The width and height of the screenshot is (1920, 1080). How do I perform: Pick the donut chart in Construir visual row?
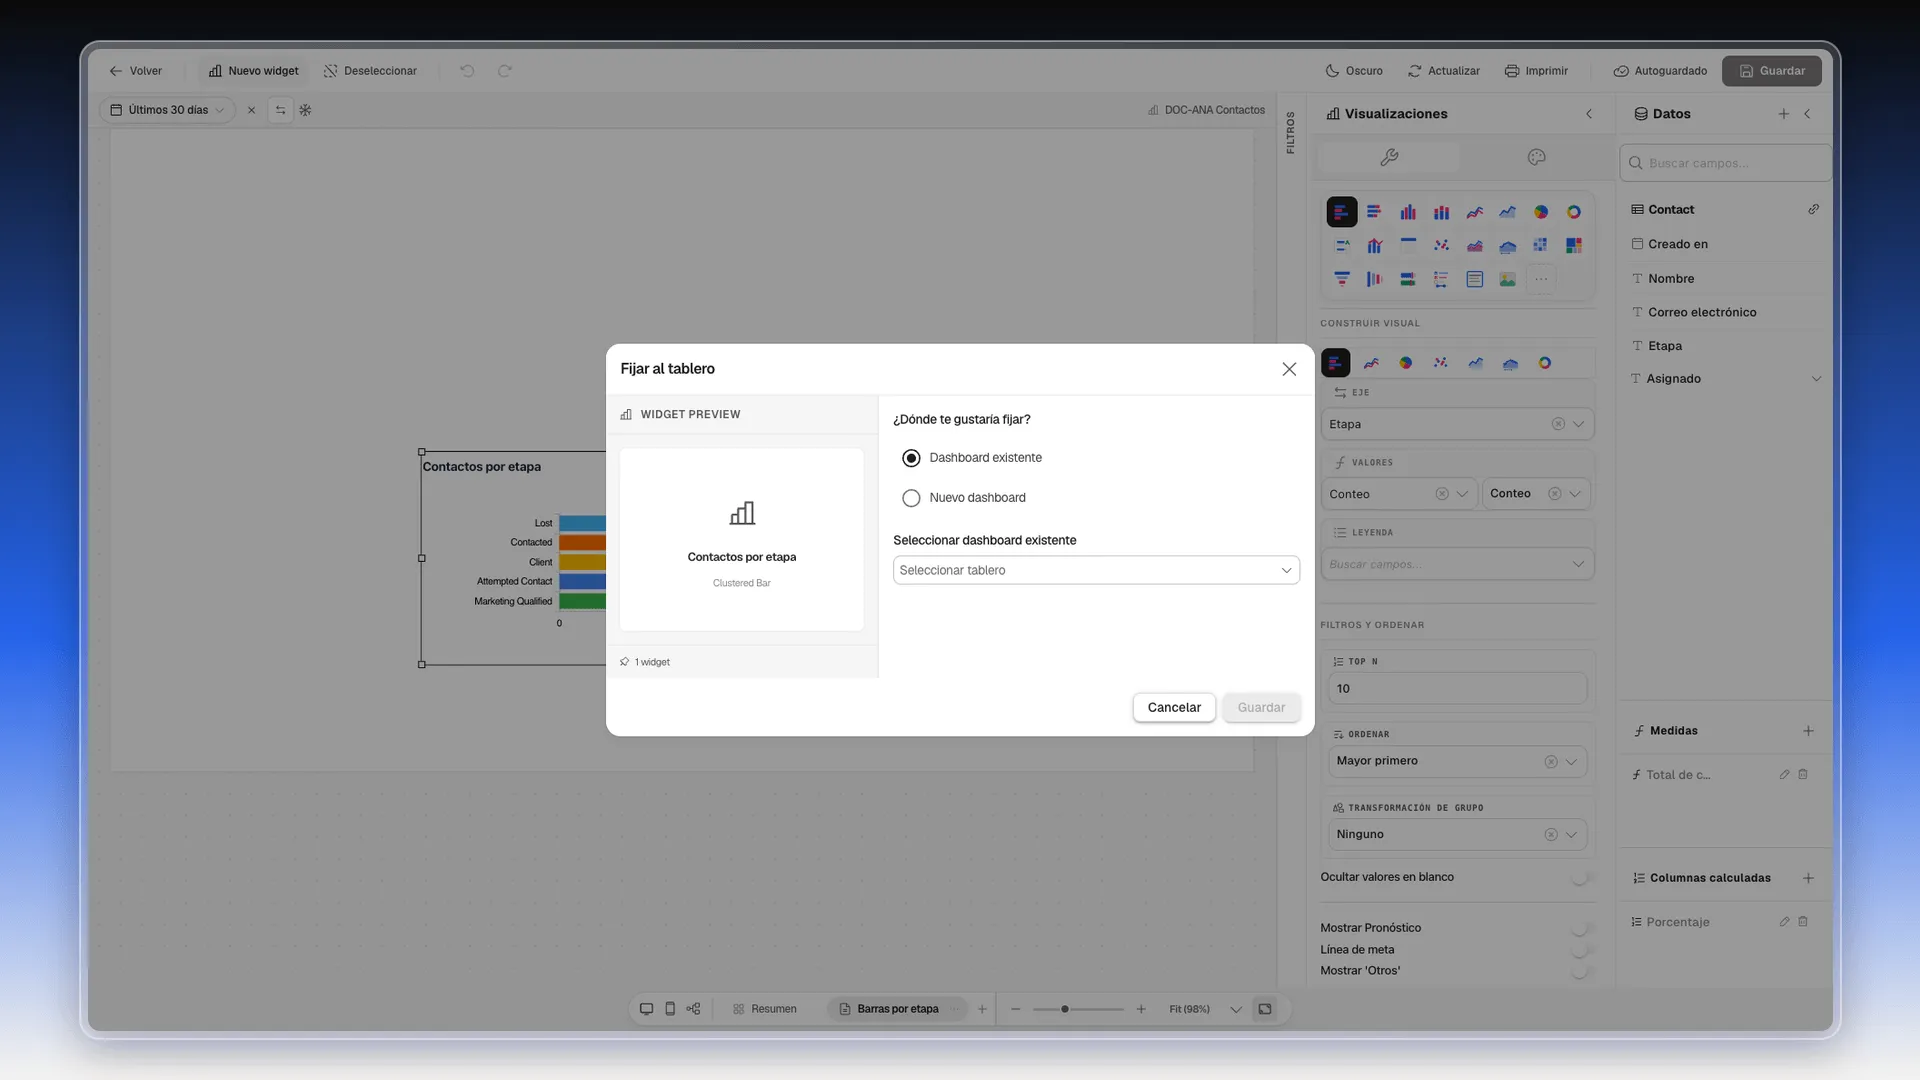point(1545,363)
